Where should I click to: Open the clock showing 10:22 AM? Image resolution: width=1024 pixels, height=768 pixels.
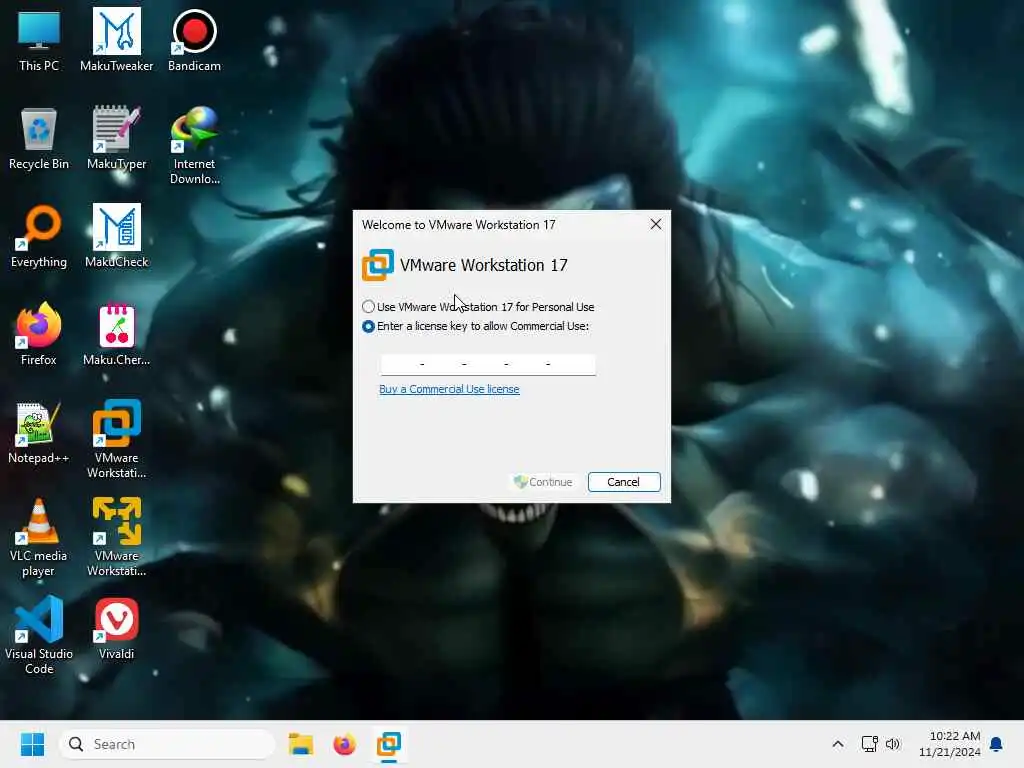pyautogui.click(x=950, y=744)
